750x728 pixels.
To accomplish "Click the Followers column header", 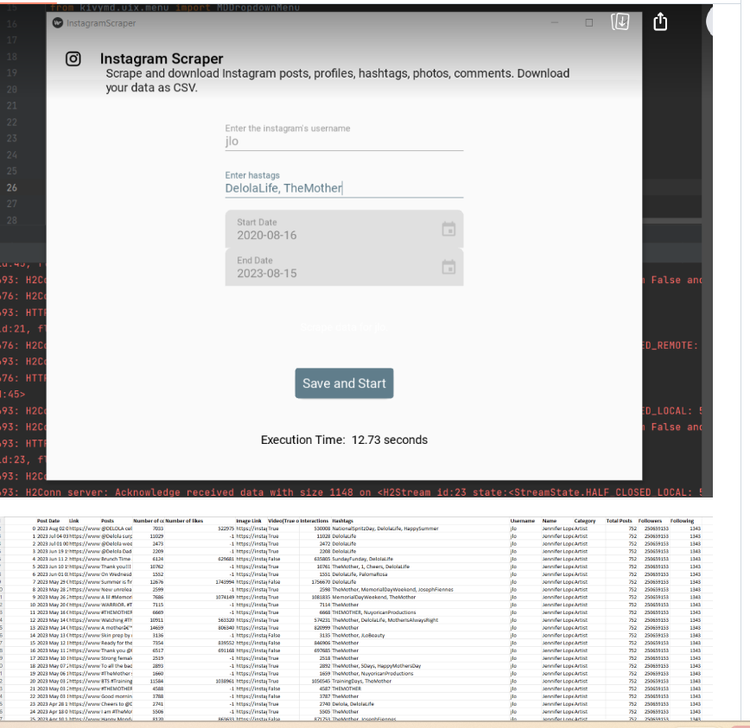I will 650,521.
